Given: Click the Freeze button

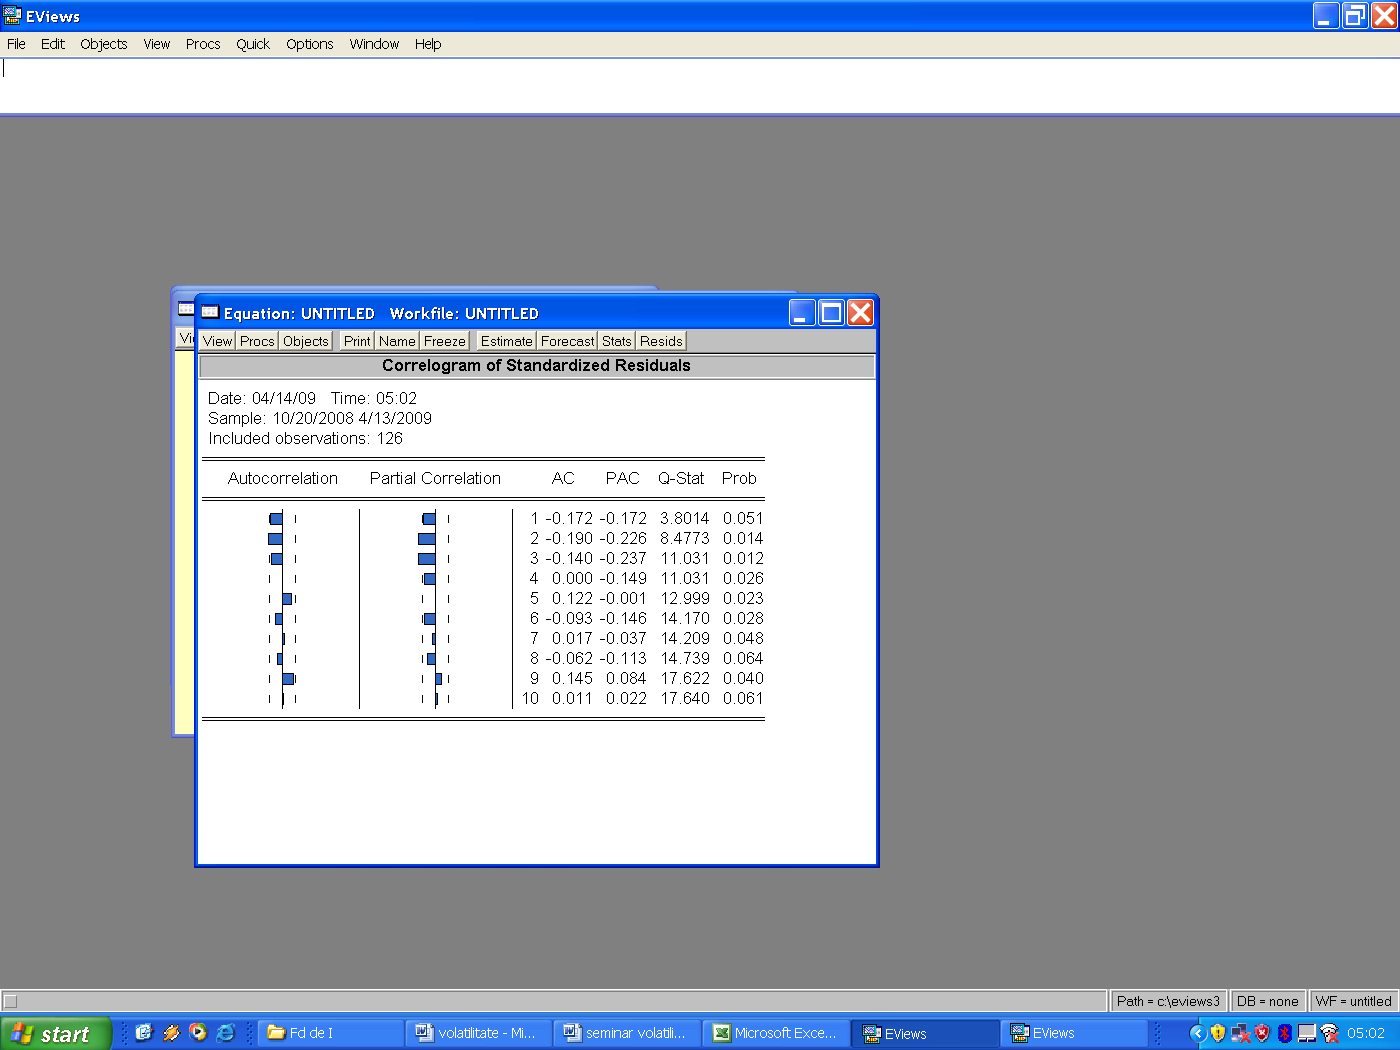Looking at the screenshot, I should [x=445, y=341].
